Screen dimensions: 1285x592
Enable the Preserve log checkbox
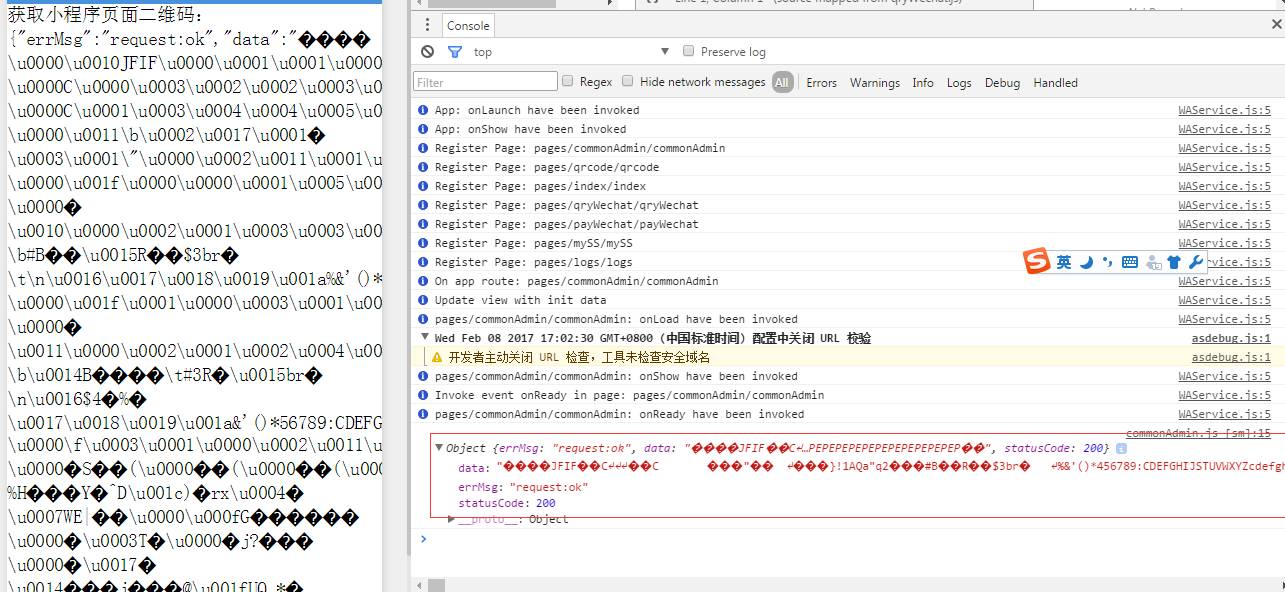[688, 51]
